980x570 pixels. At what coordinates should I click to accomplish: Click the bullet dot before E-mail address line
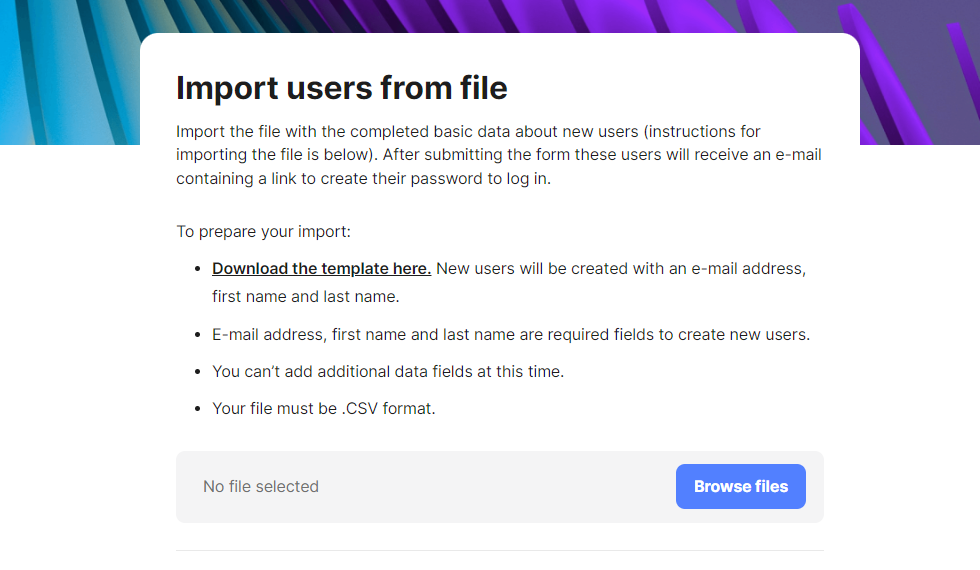point(195,335)
